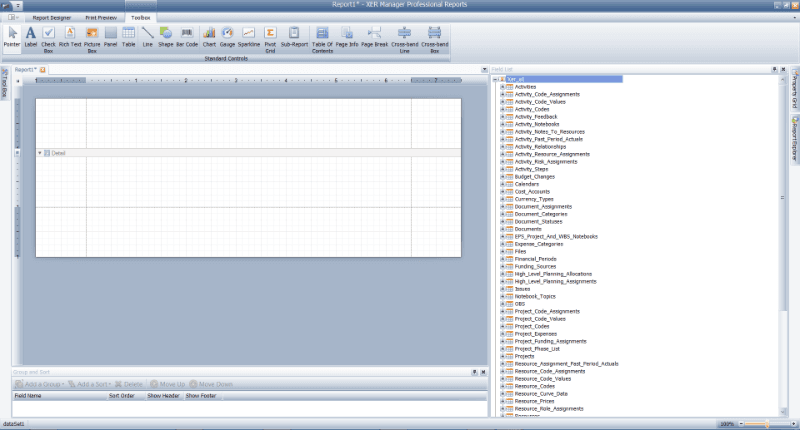Click Delete in Group and Sort

click(129, 384)
